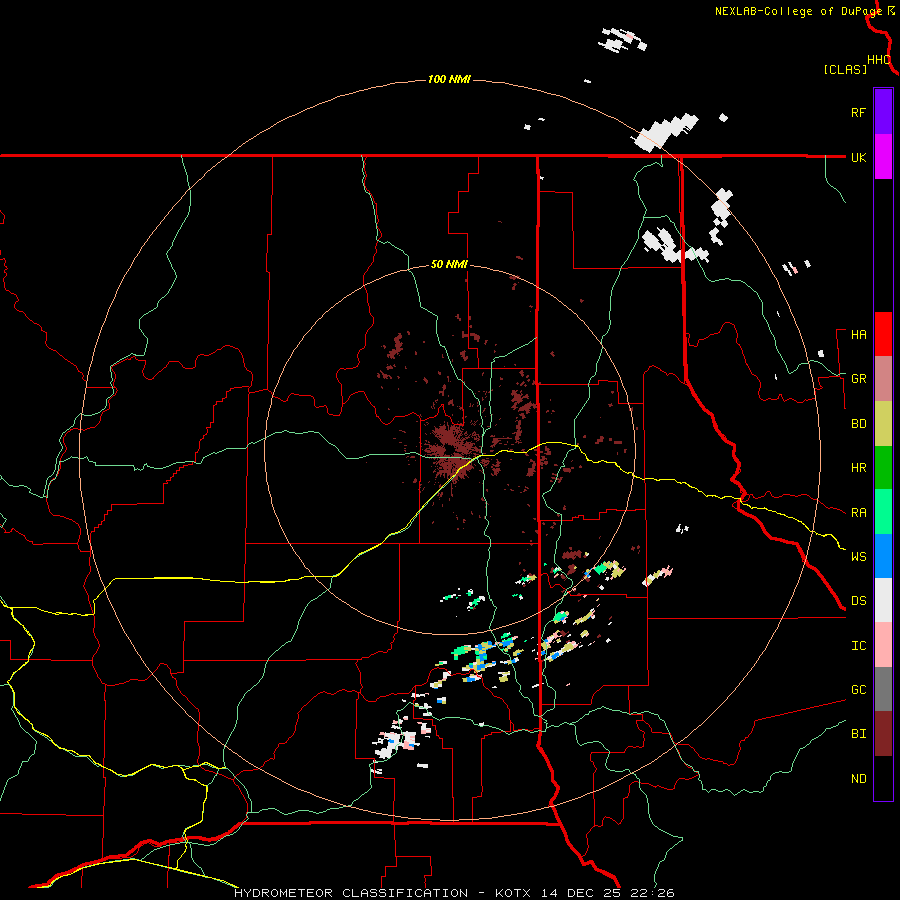Click the HR green legend swatch

point(883,468)
